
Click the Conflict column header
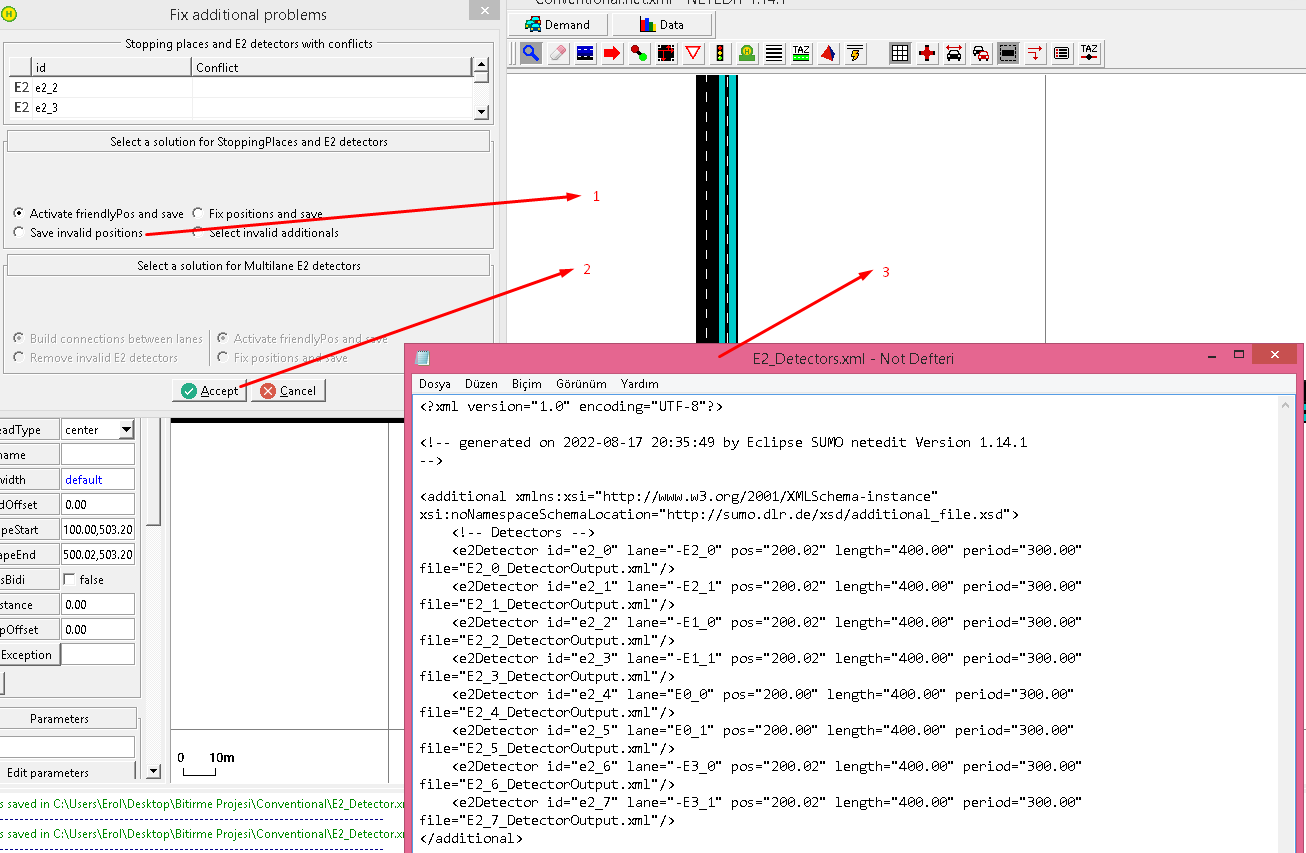click(332, 68)
